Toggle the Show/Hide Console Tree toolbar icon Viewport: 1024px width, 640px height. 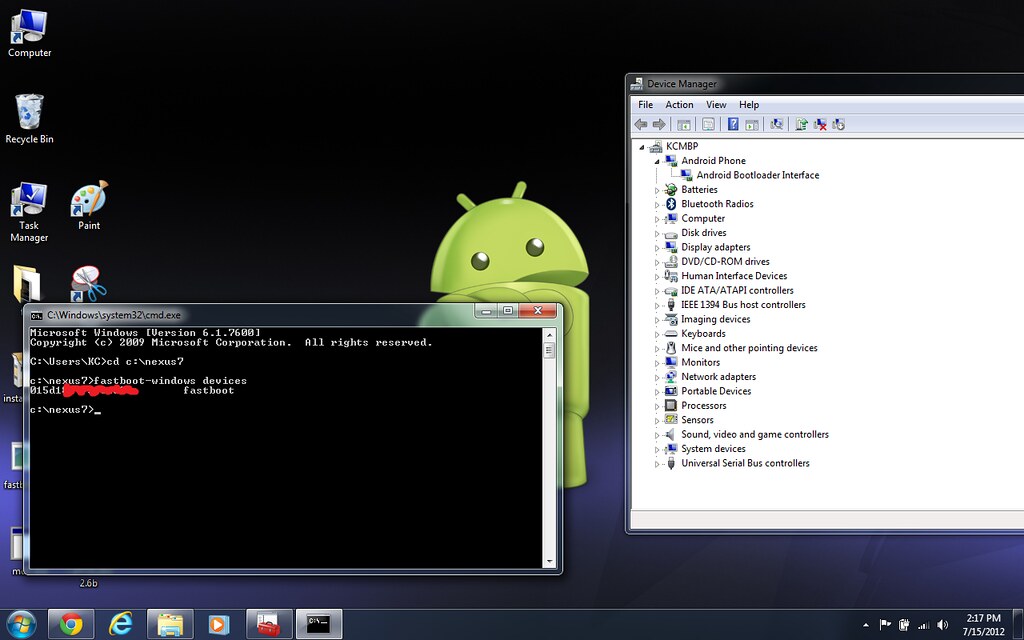click(x=684, y=124)
